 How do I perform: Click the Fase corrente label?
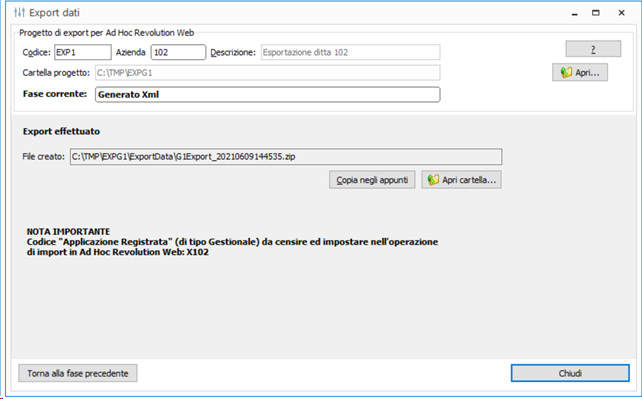tap(55, 94)
